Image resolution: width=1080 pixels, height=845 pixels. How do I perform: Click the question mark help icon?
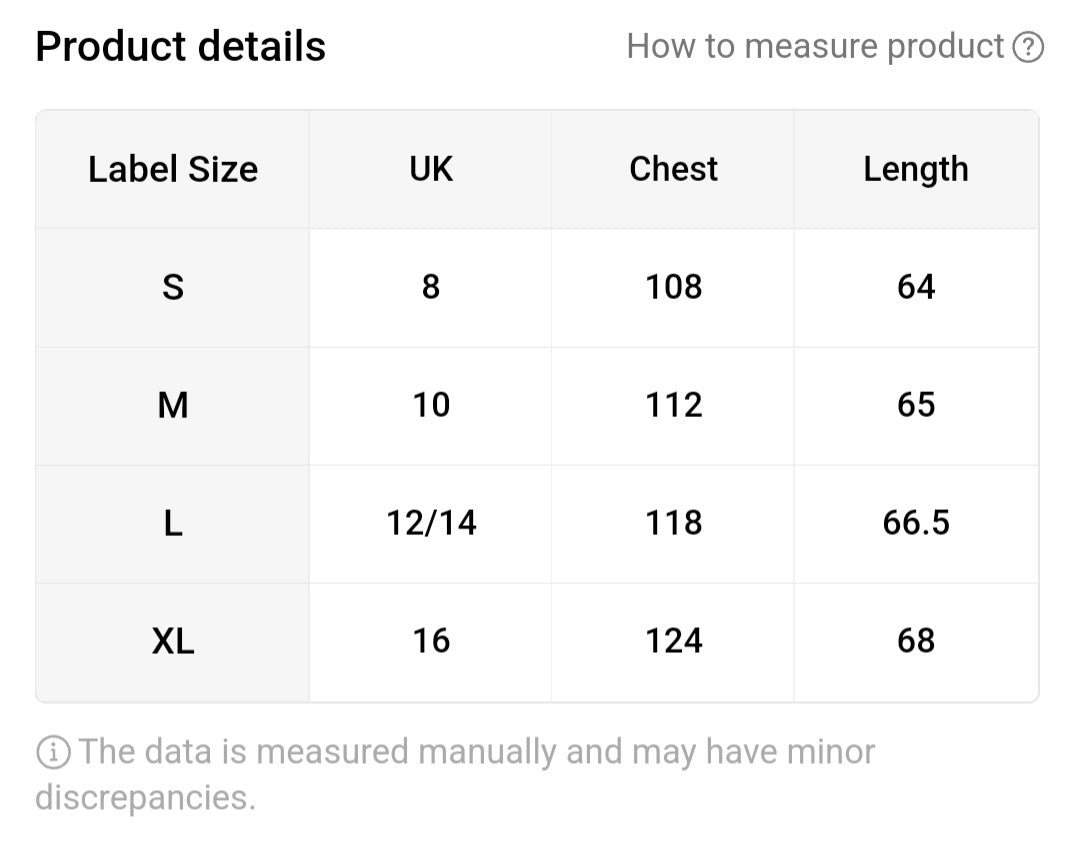pyautogui.click(x=1028, y=47)
